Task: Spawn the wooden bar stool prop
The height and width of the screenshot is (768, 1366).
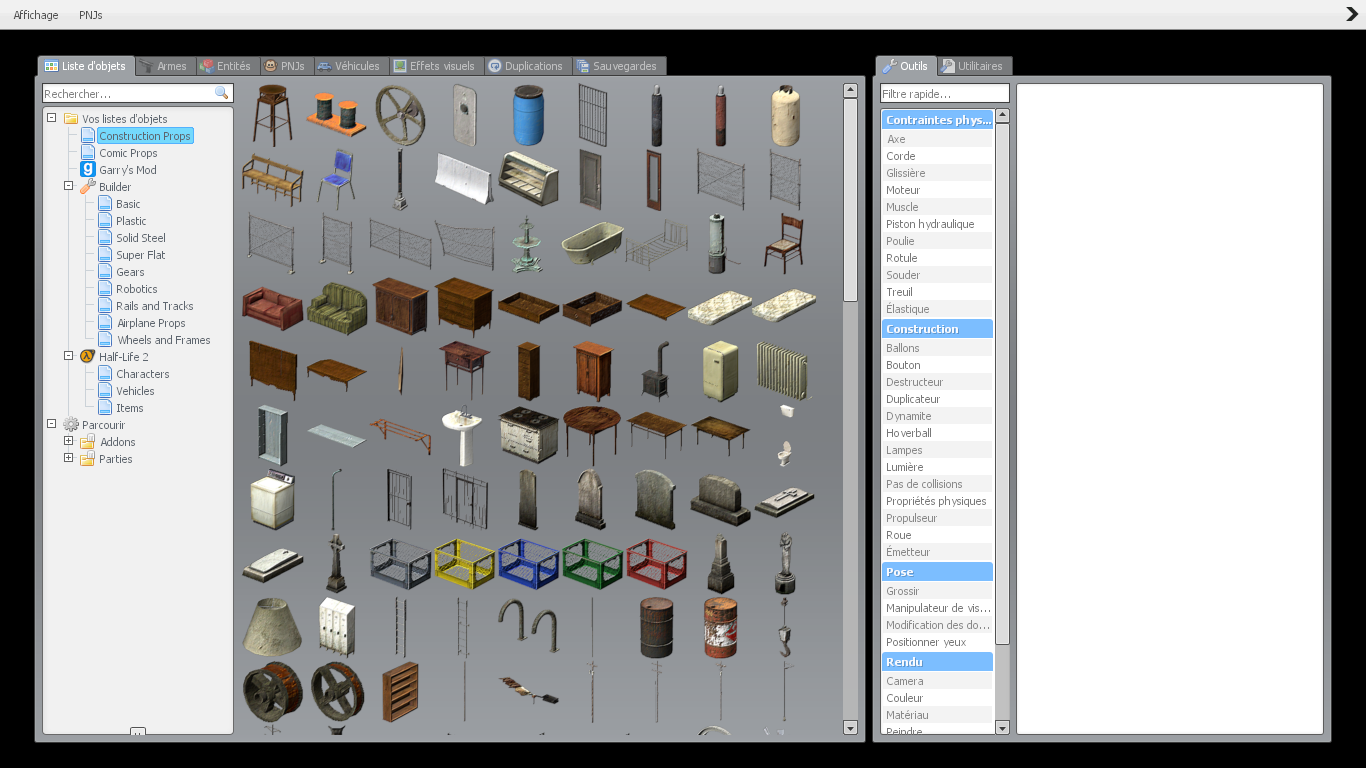Action: pyautogui.click(x=272, y=115)
